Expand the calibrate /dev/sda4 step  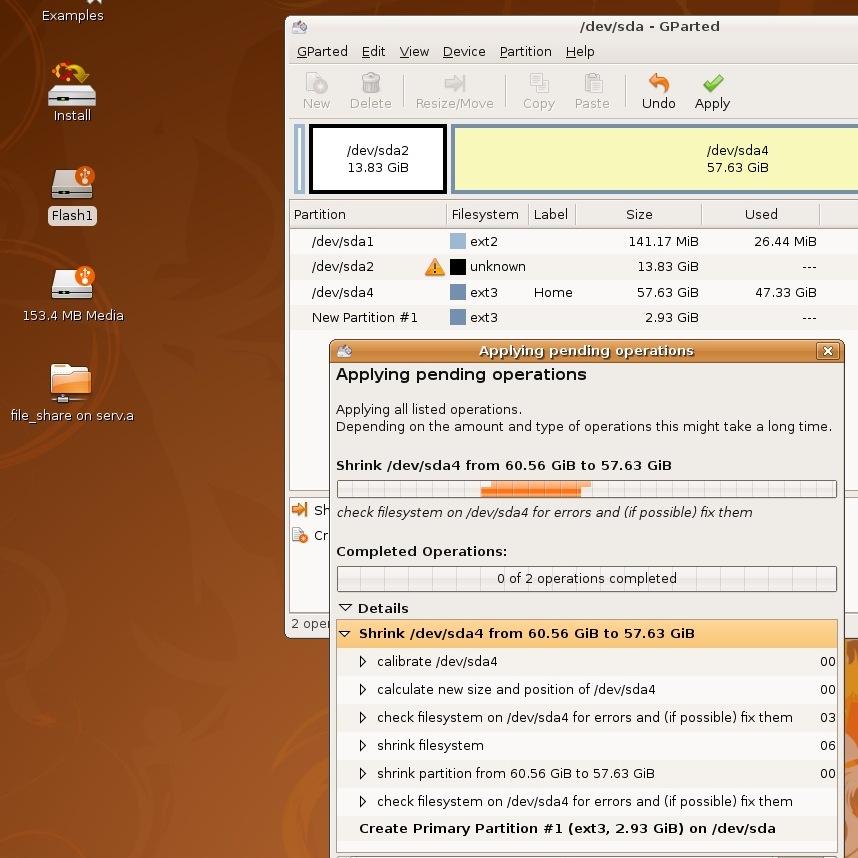click(364, 661)
